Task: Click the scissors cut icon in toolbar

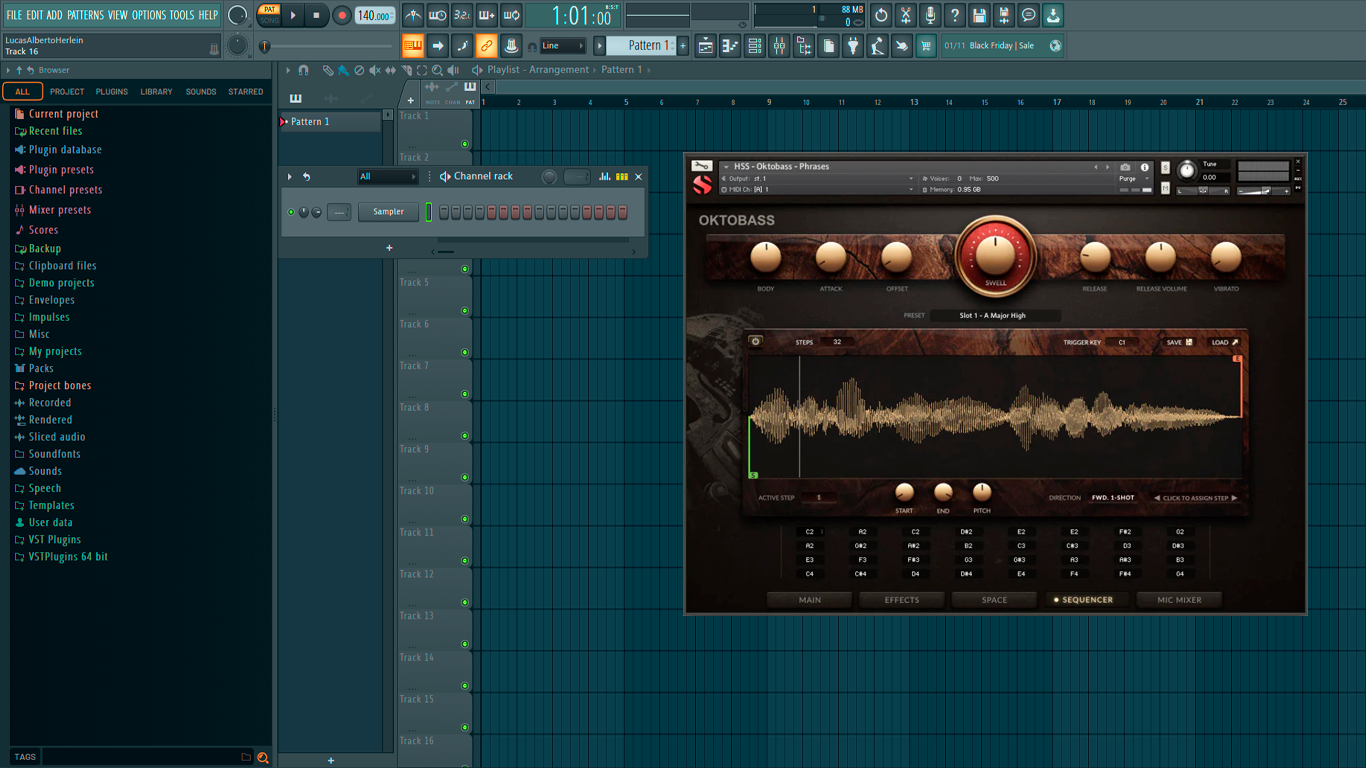Action: point(906,15)
